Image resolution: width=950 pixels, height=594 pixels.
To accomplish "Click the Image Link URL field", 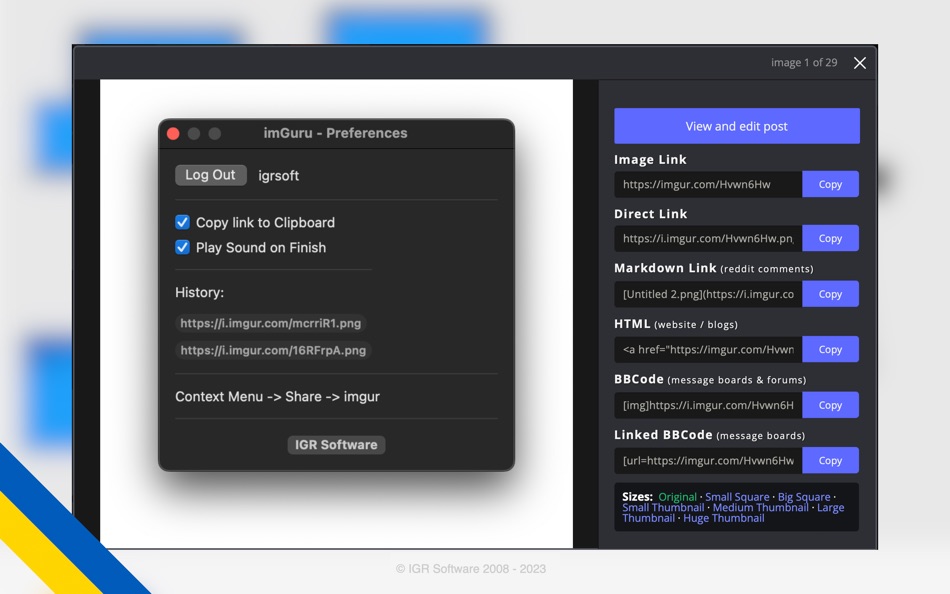I will [708, 184].
